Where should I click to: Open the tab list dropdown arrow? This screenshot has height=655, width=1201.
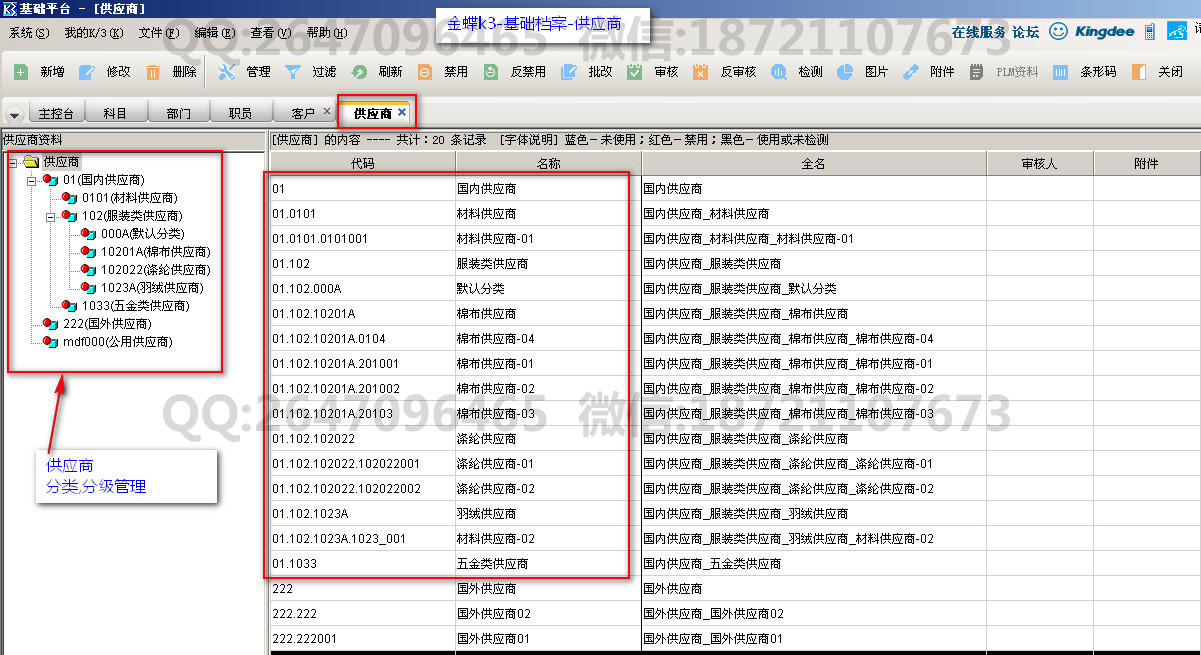[14, 115]
